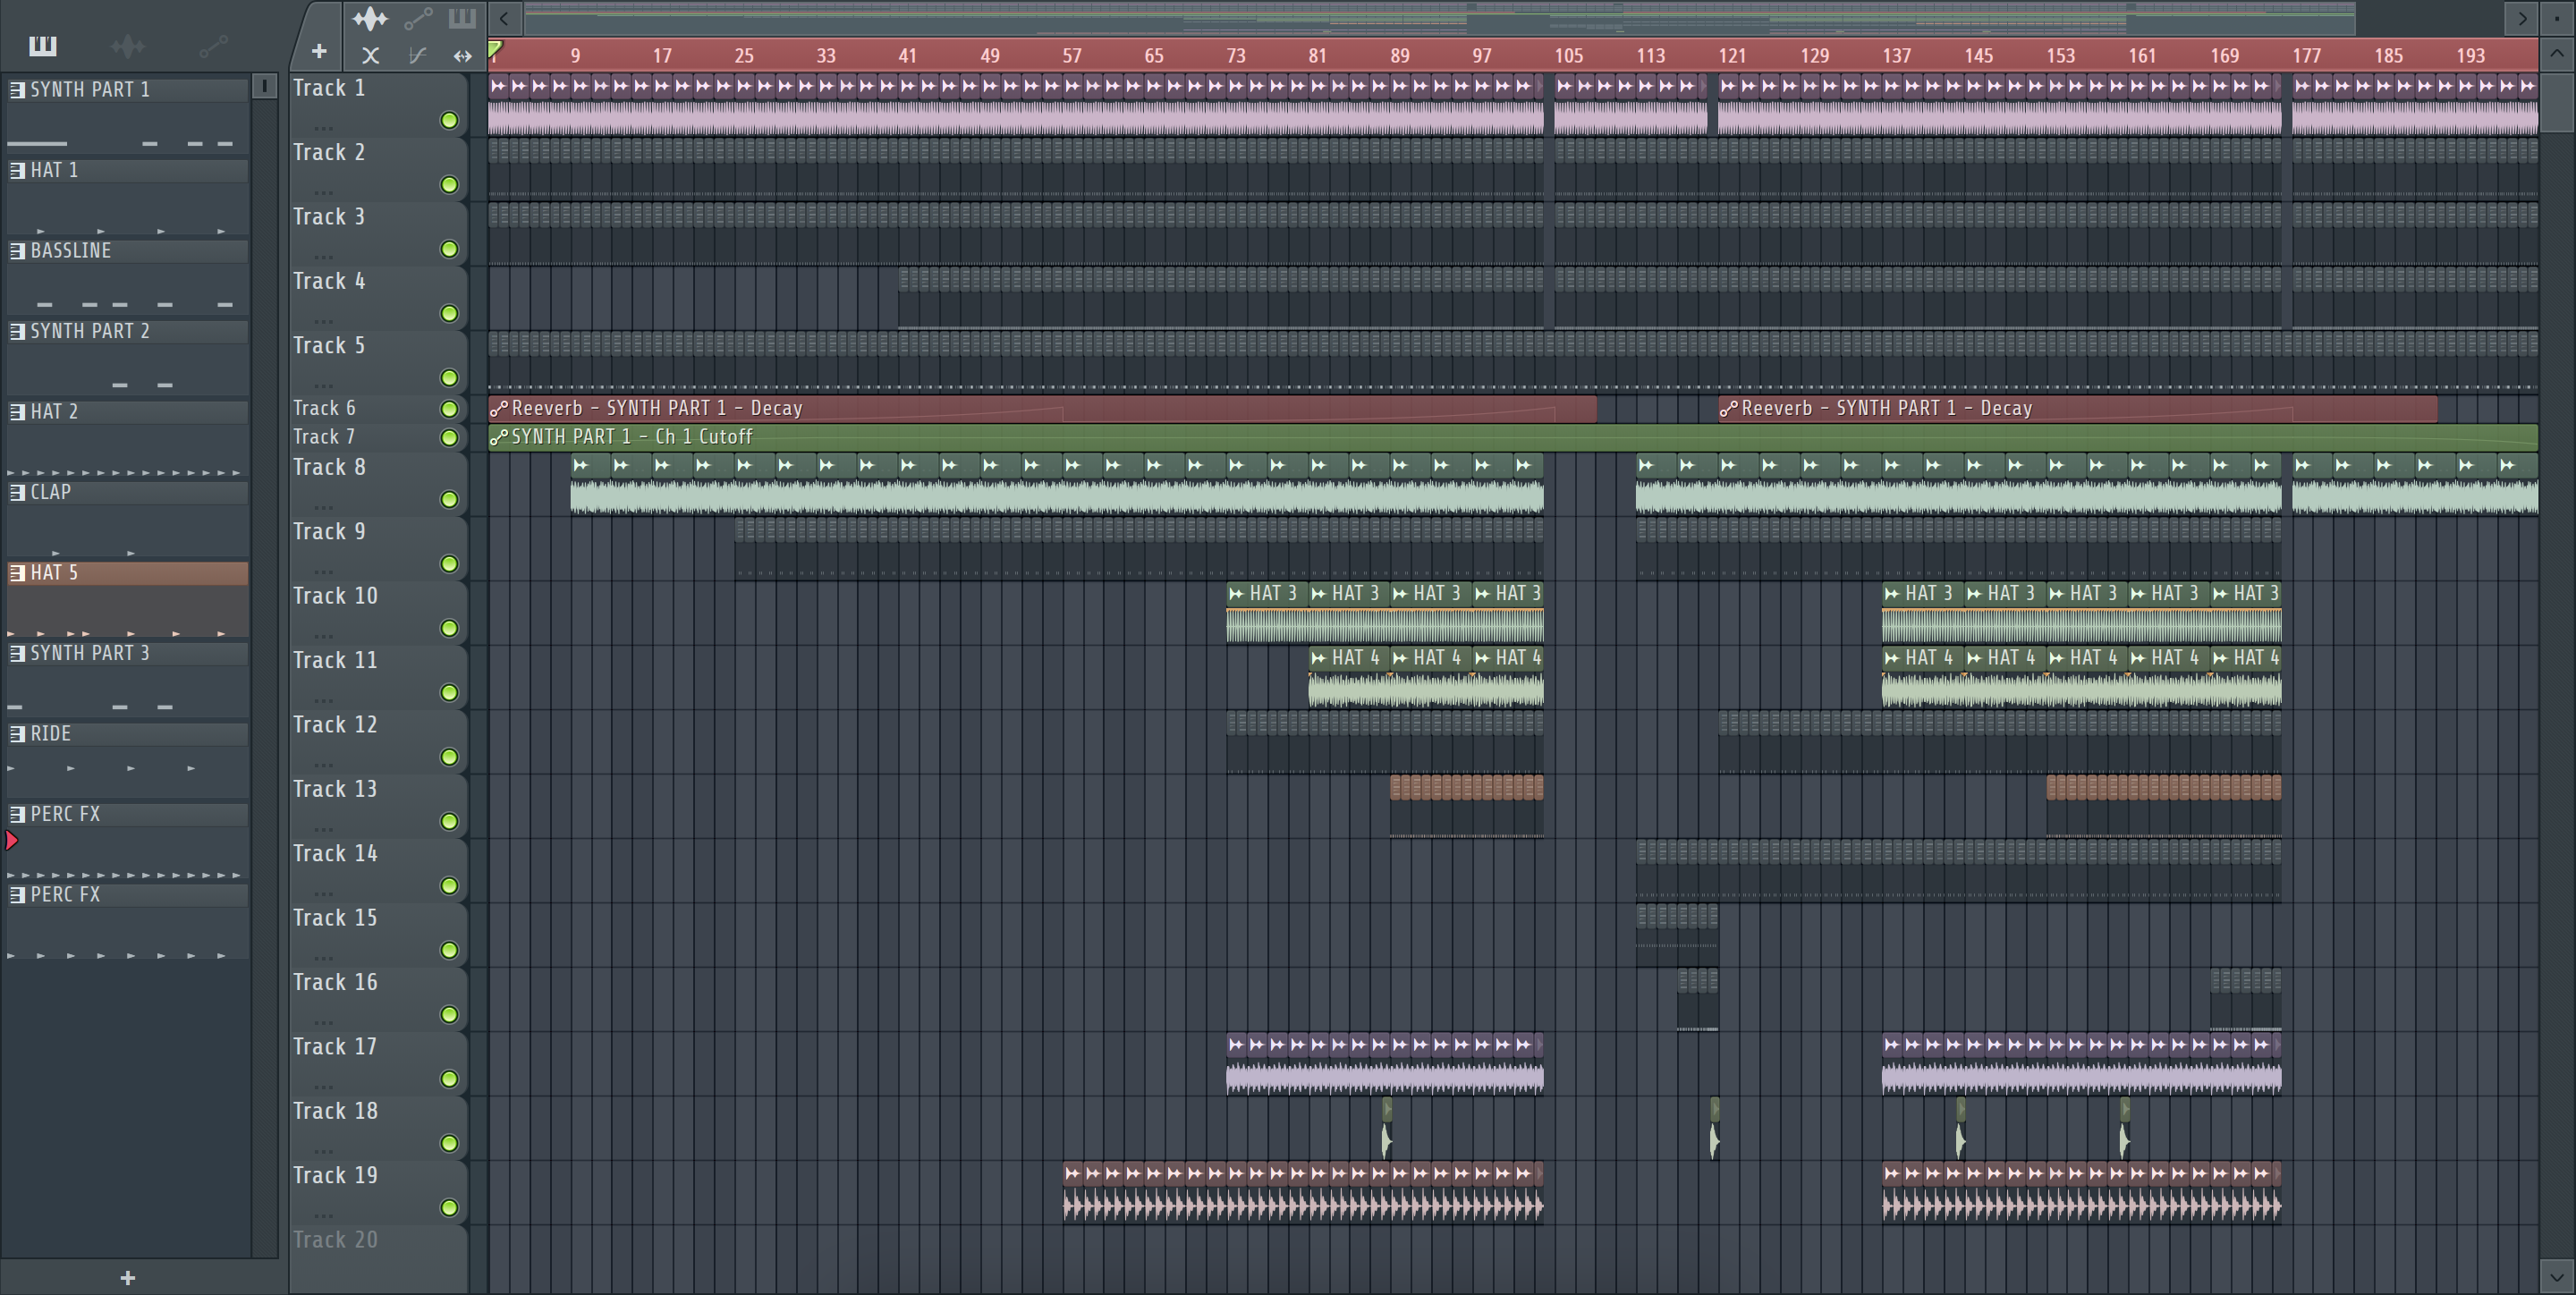Click the pattern icon beside CLAP
Viewport: 2576px width, 1295px height.
click(x=17, y=492)
